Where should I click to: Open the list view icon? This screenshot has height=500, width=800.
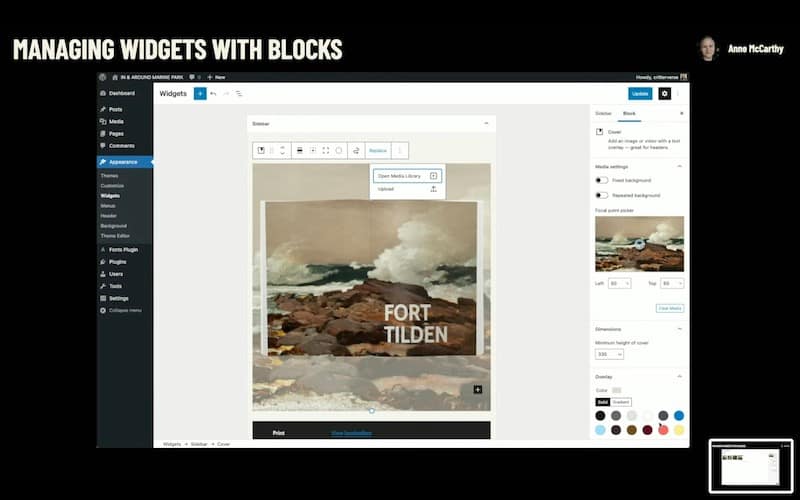tap(239, 93)
